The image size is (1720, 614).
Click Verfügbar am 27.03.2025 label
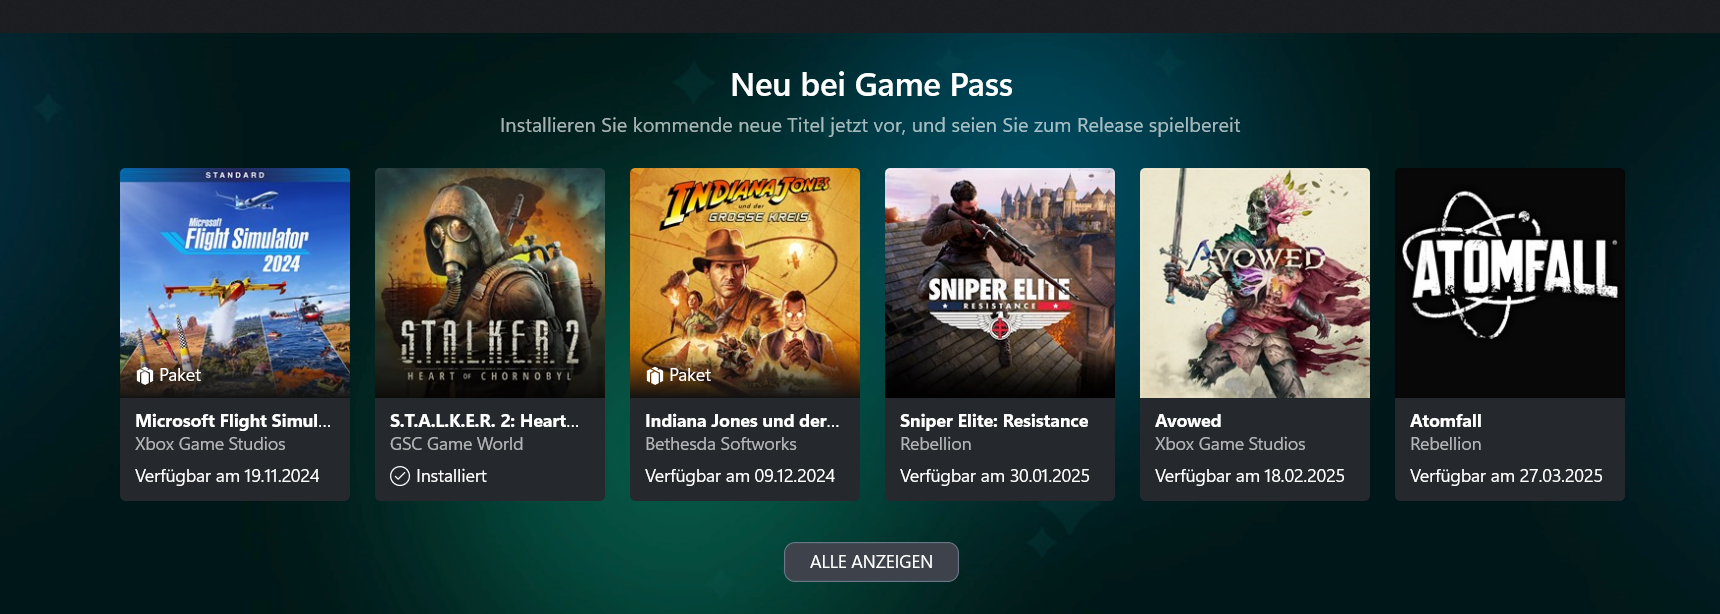tap(1506, 476)
